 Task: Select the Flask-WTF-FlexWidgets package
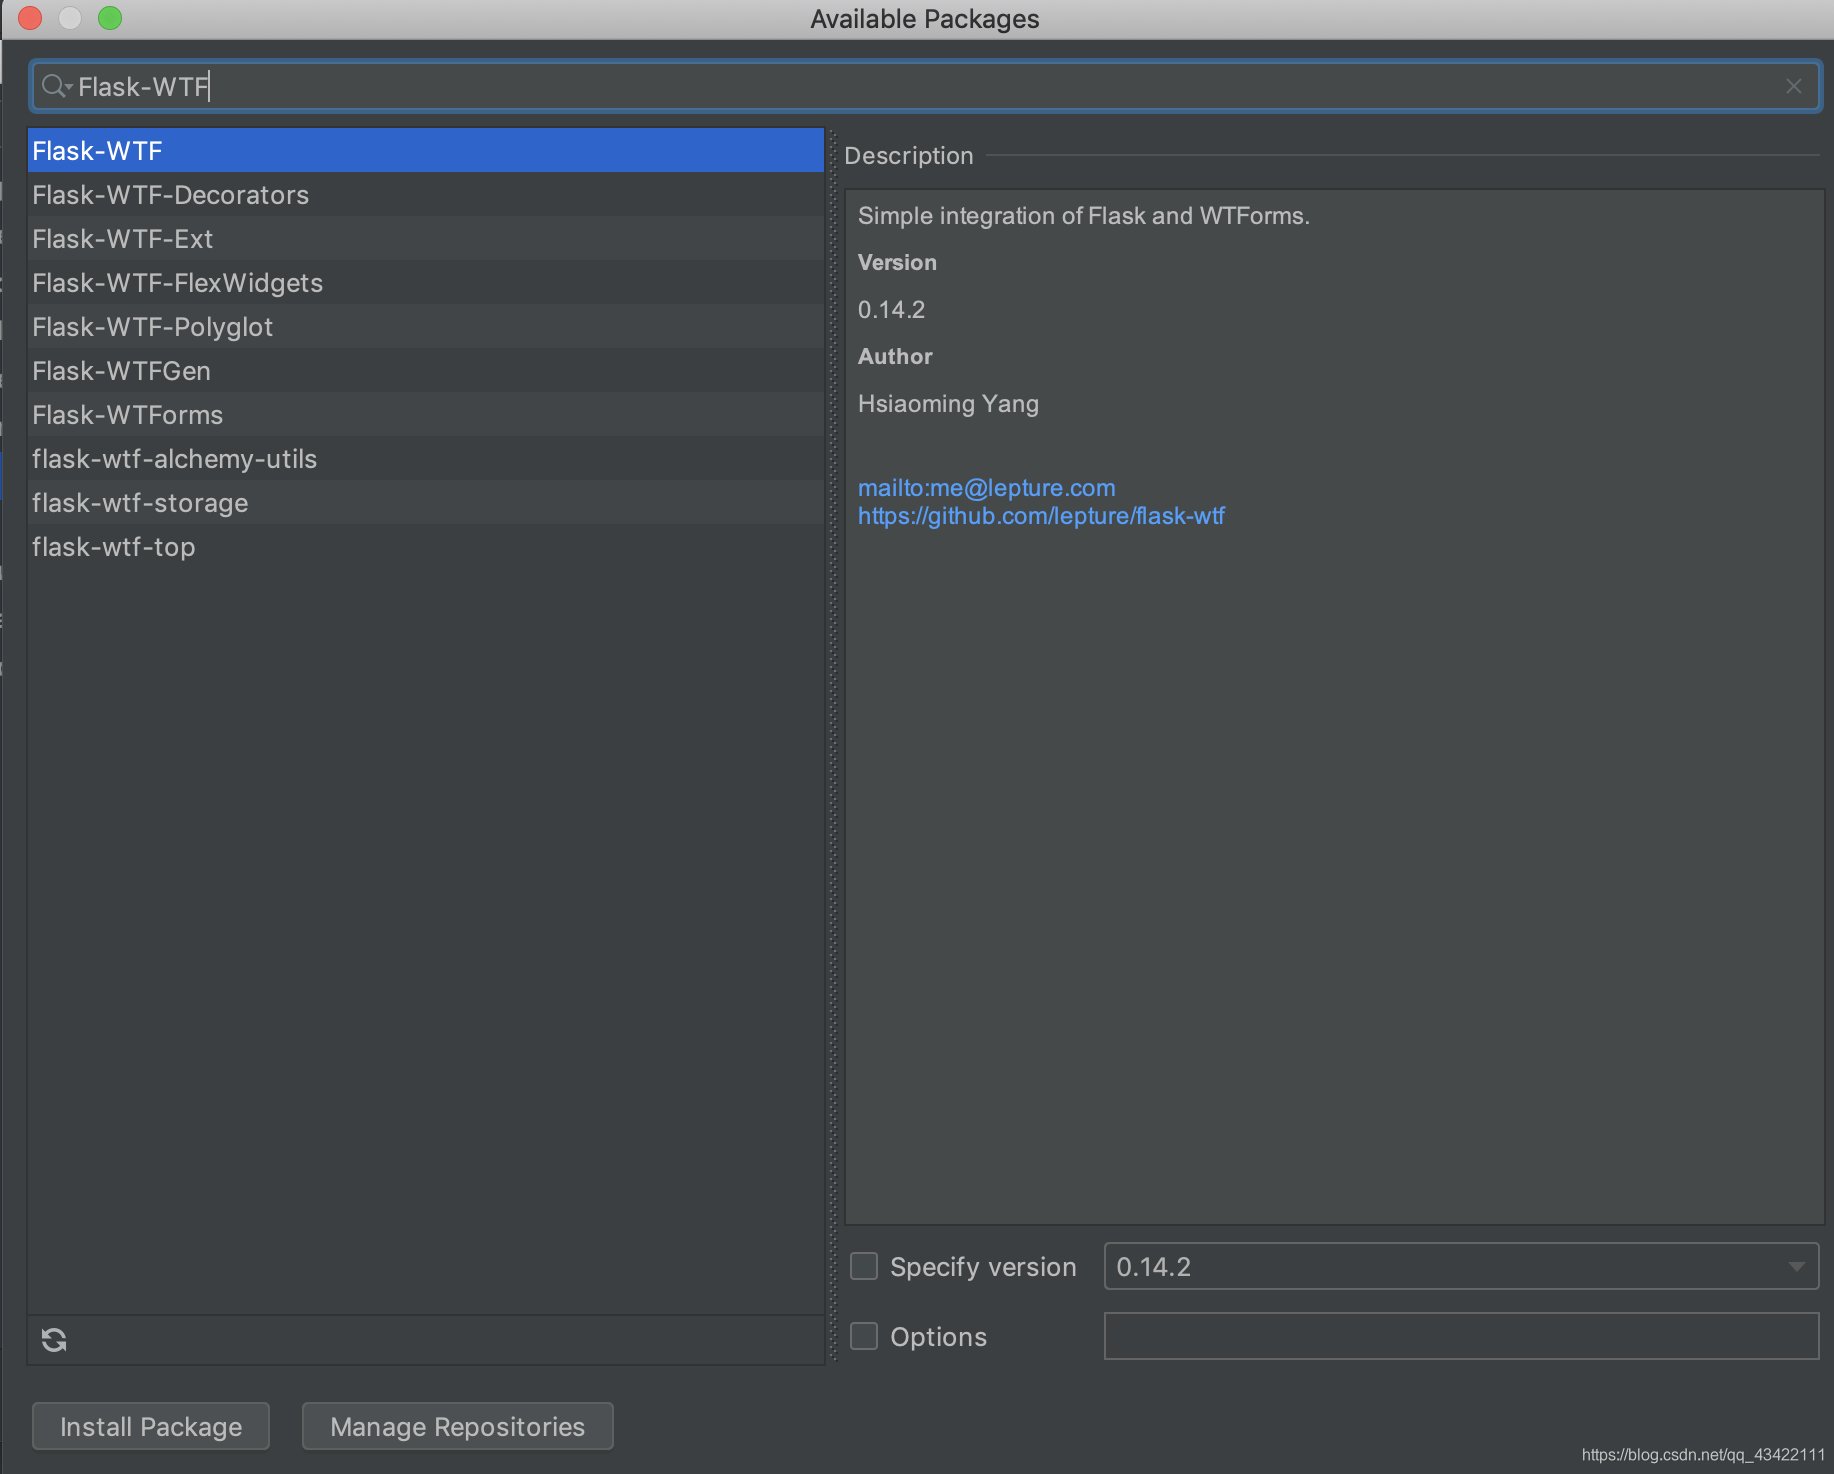[x=426, y=282]
